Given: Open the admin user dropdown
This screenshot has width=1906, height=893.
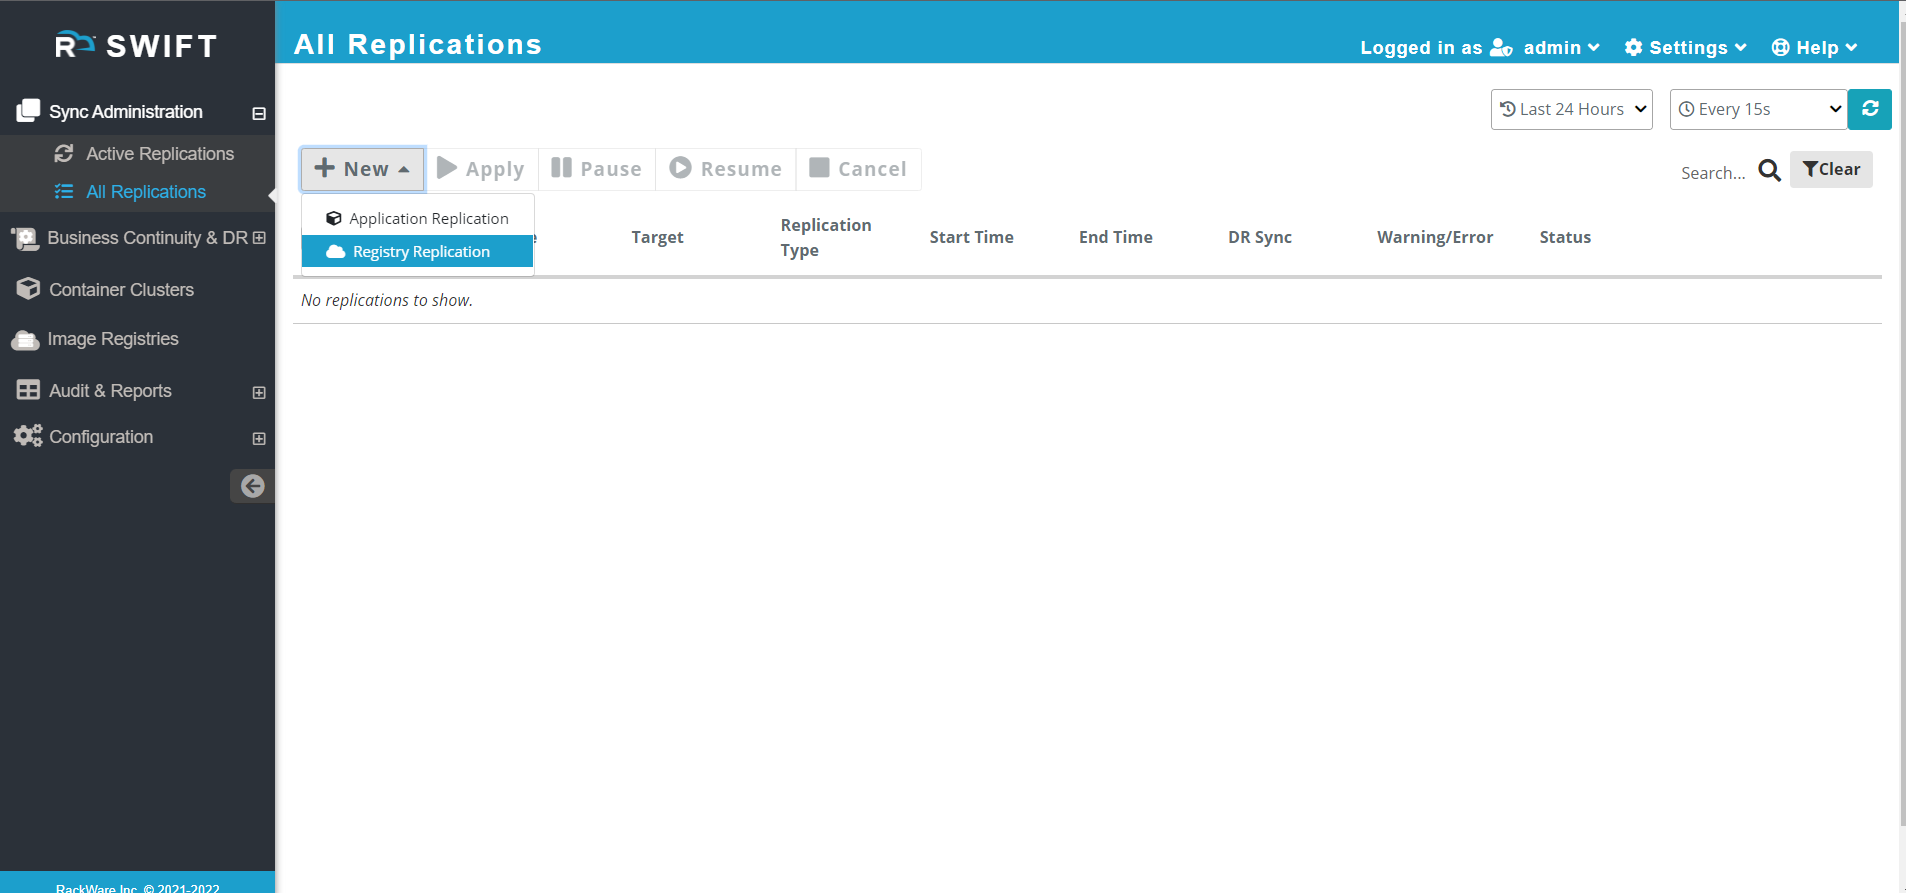Looking at the screenshot, I should [x=1561, y=48].
